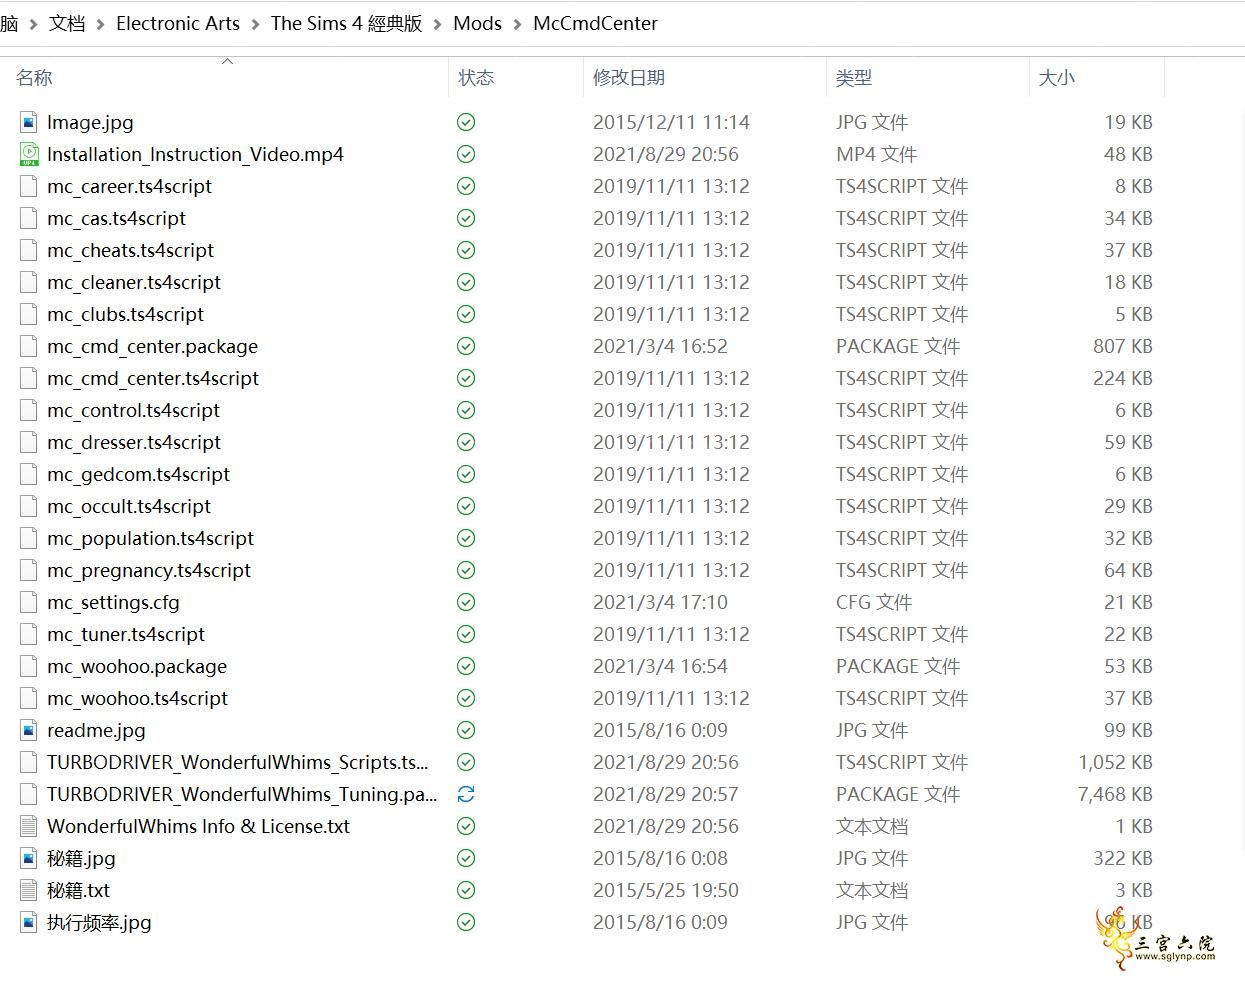
Task: Click the mc_cleaner.ts4script file icon
Action: tap(28, 282)
